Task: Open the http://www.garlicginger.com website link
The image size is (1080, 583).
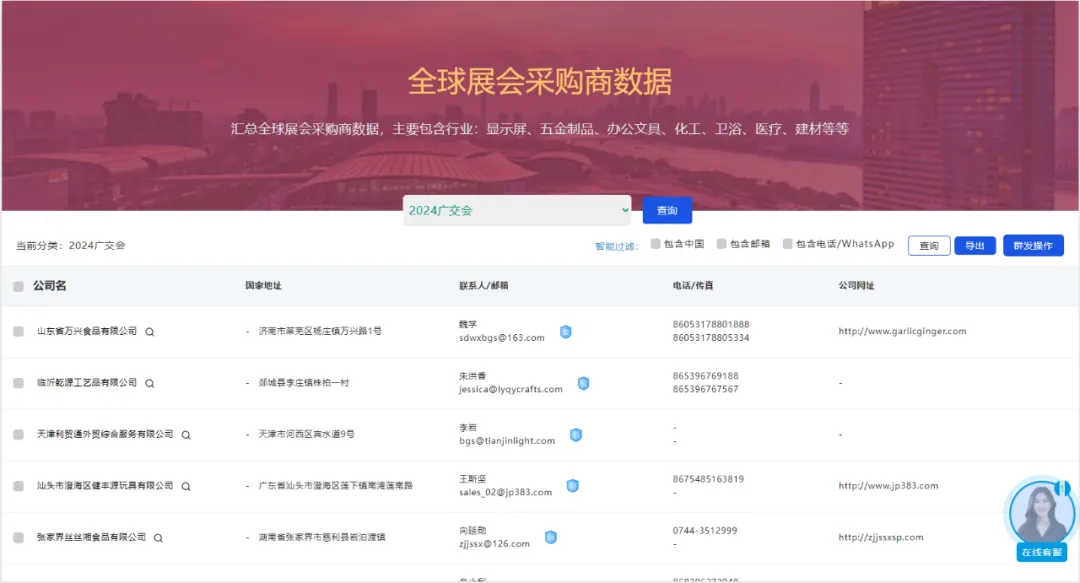Action: (902, 331)
